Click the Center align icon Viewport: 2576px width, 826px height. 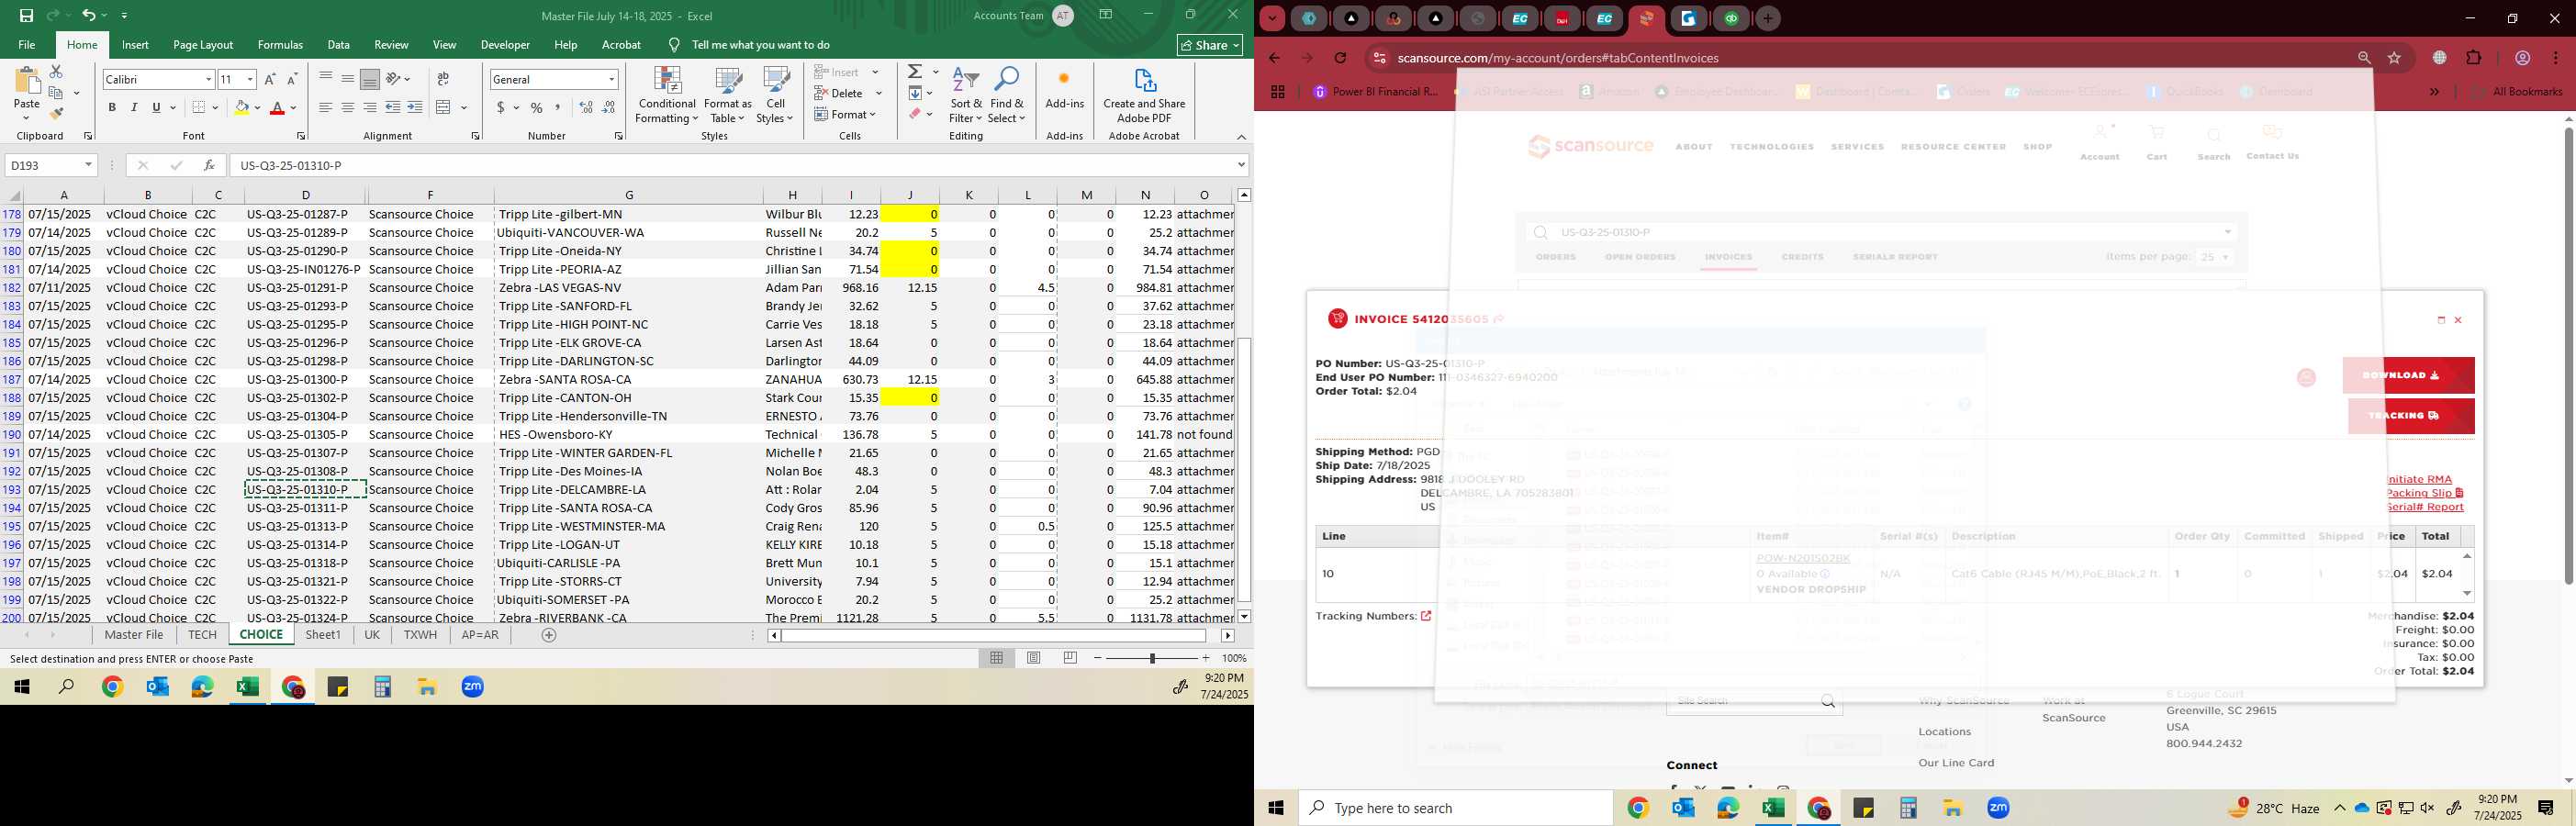pyautogui.click(x=348, y=107)
